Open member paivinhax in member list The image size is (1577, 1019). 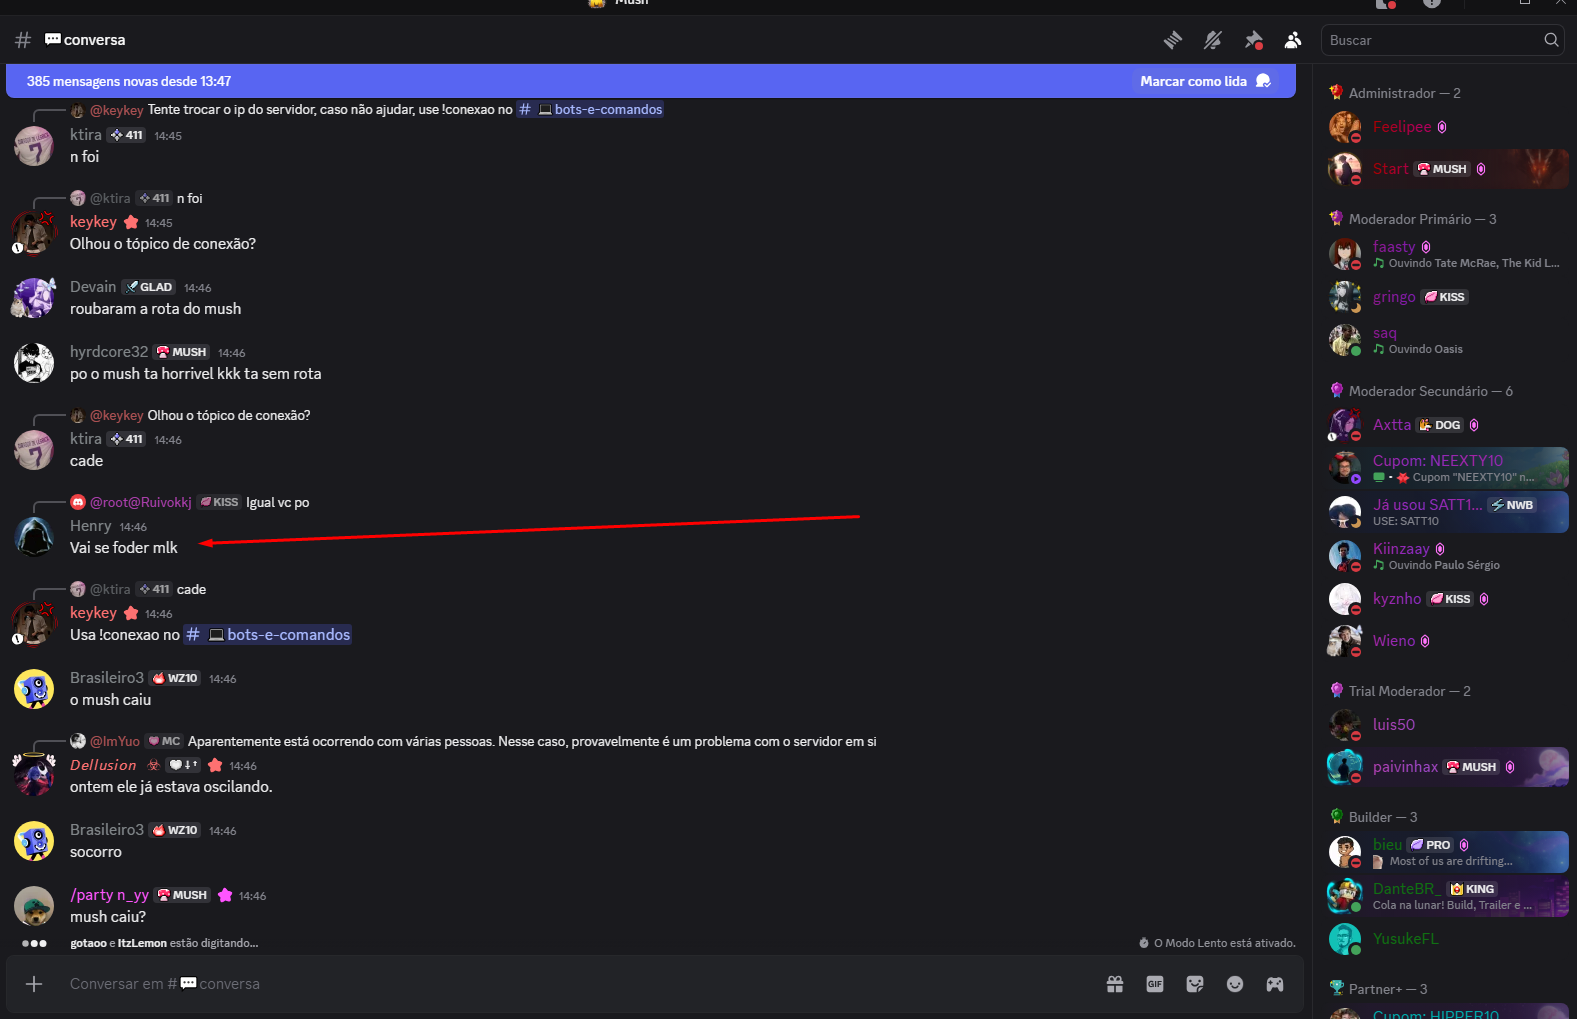(1447, 767)
